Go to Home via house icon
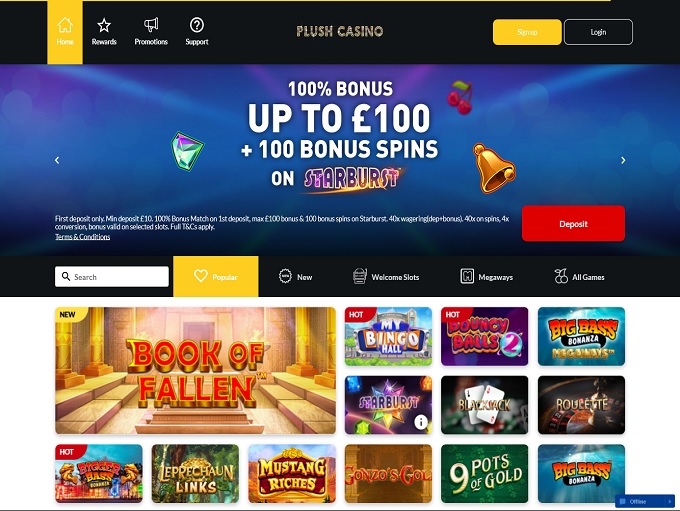This screenshot has height=511, width=680. click(65, 25)
